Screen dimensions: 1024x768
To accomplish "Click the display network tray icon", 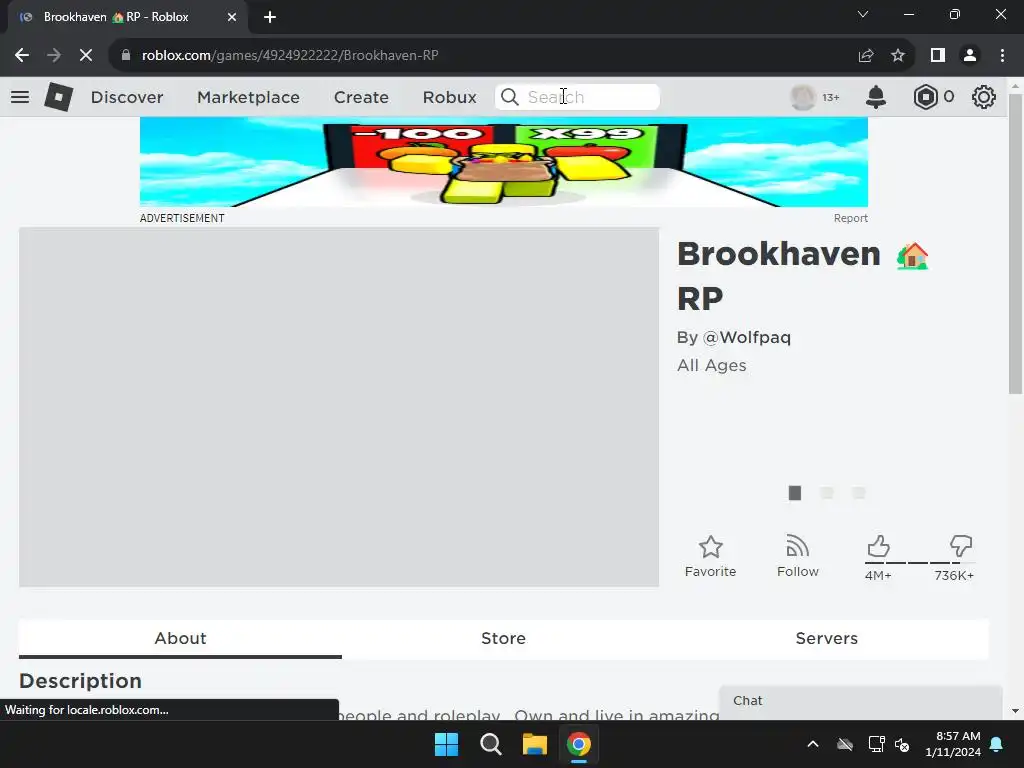I will (876, 744).
